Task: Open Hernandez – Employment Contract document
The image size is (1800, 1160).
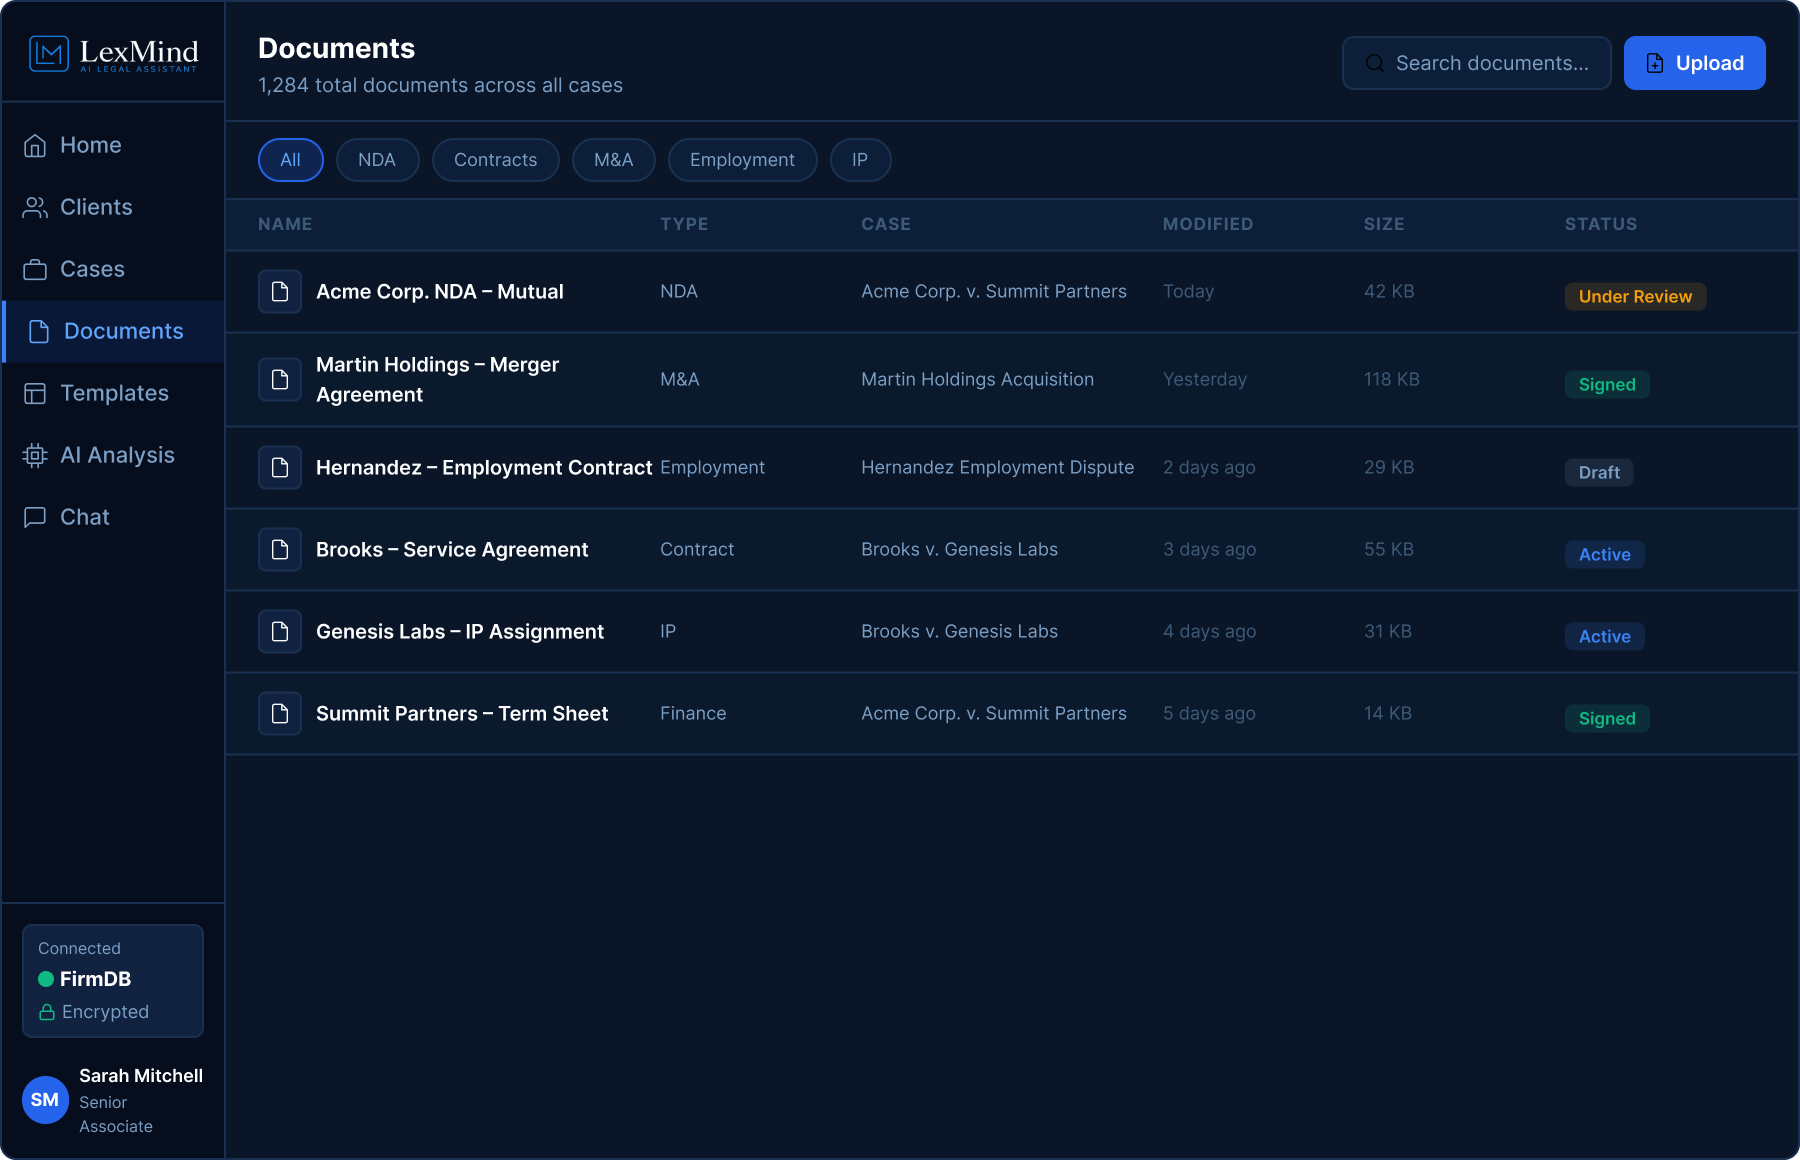Action: pos(484,468)
